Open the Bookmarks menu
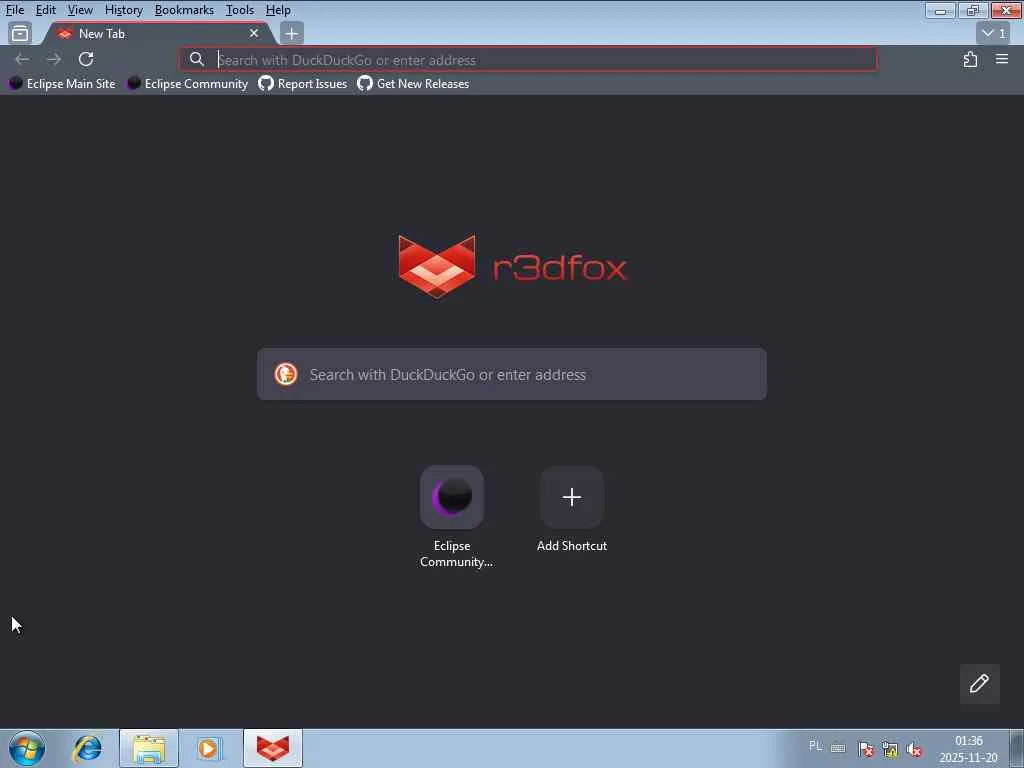1024x768 pixels. click(x=184, y=10)
